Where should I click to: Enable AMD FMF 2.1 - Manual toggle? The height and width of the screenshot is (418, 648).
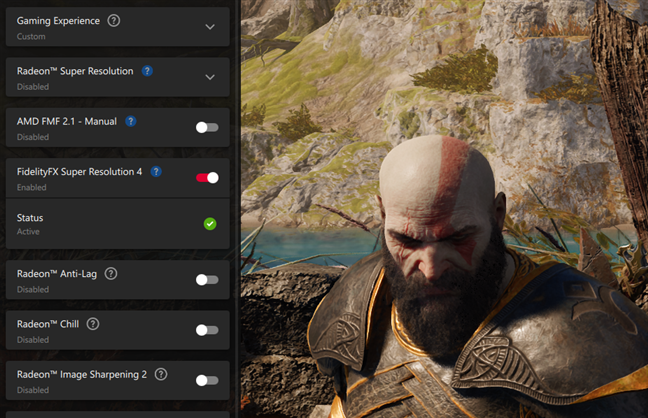click(207, 127)
